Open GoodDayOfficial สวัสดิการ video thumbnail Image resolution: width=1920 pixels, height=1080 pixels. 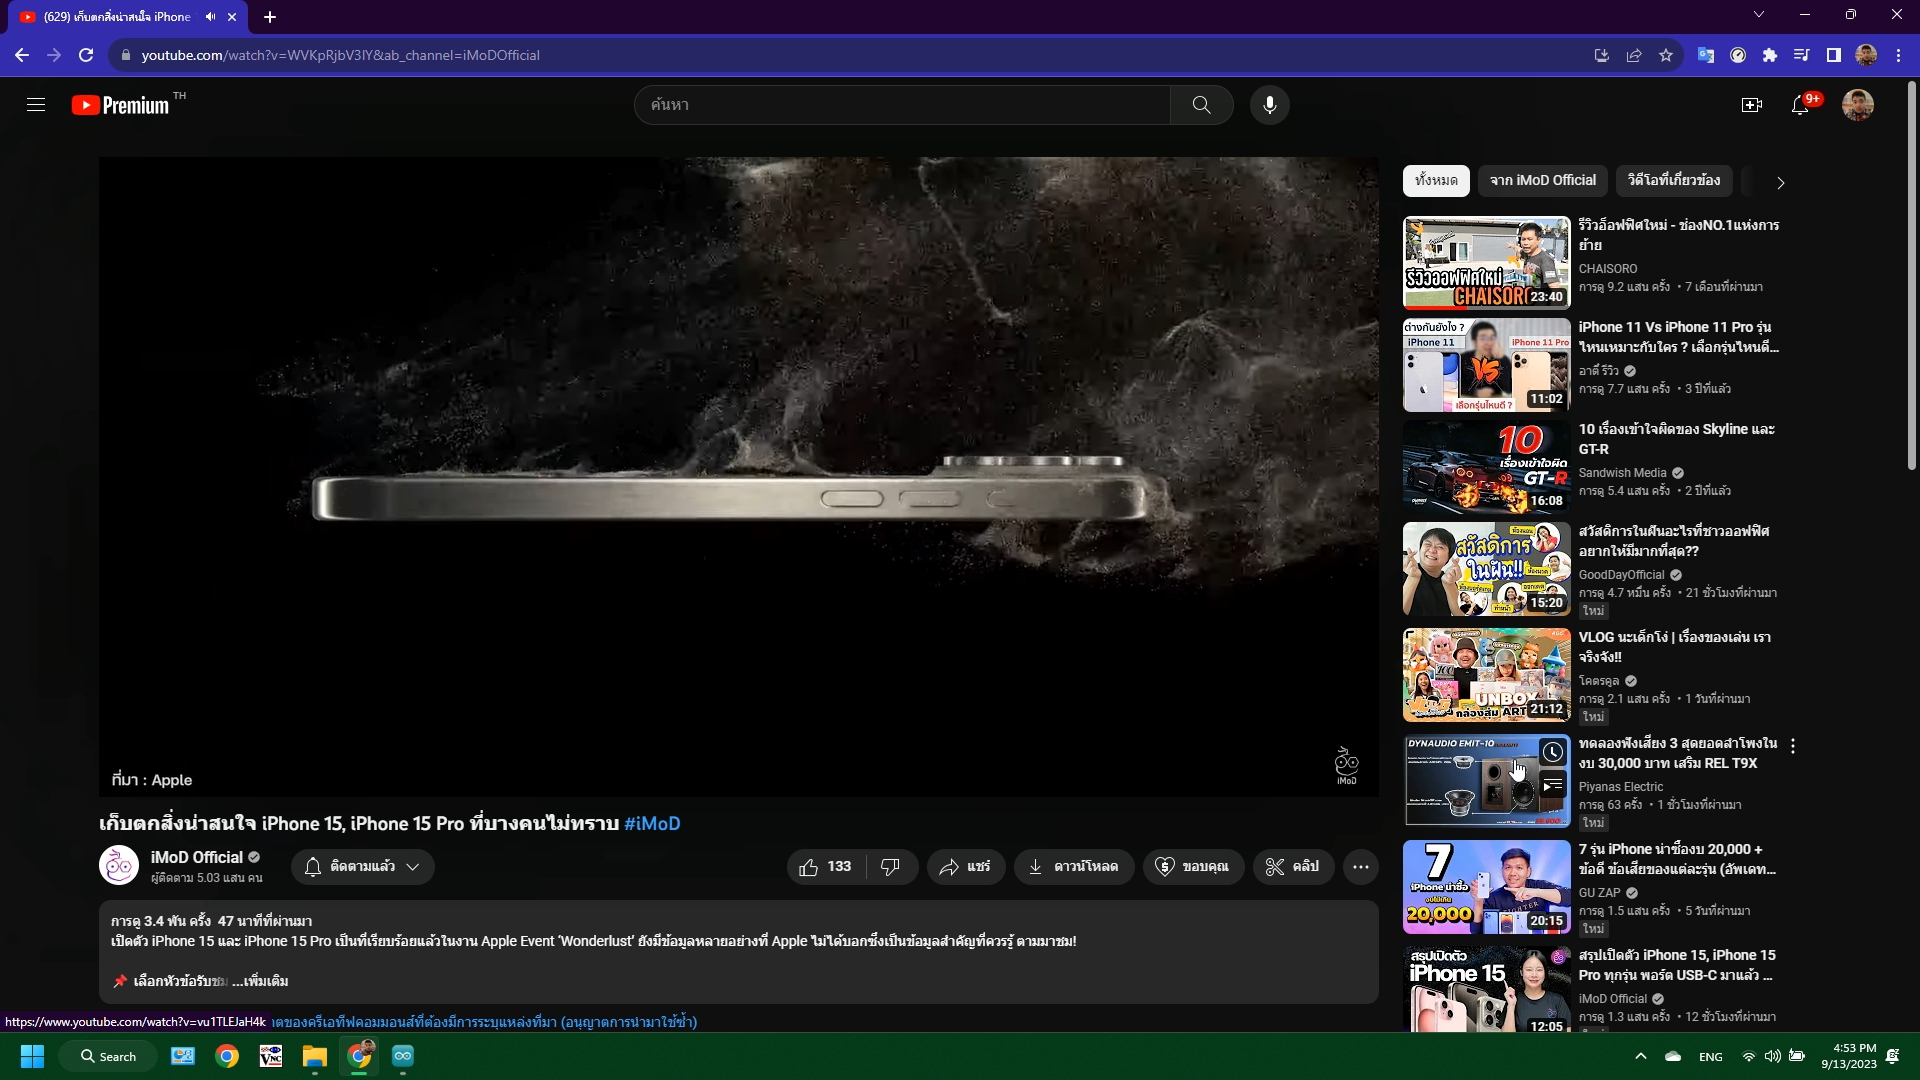[x=1486, y=569]
